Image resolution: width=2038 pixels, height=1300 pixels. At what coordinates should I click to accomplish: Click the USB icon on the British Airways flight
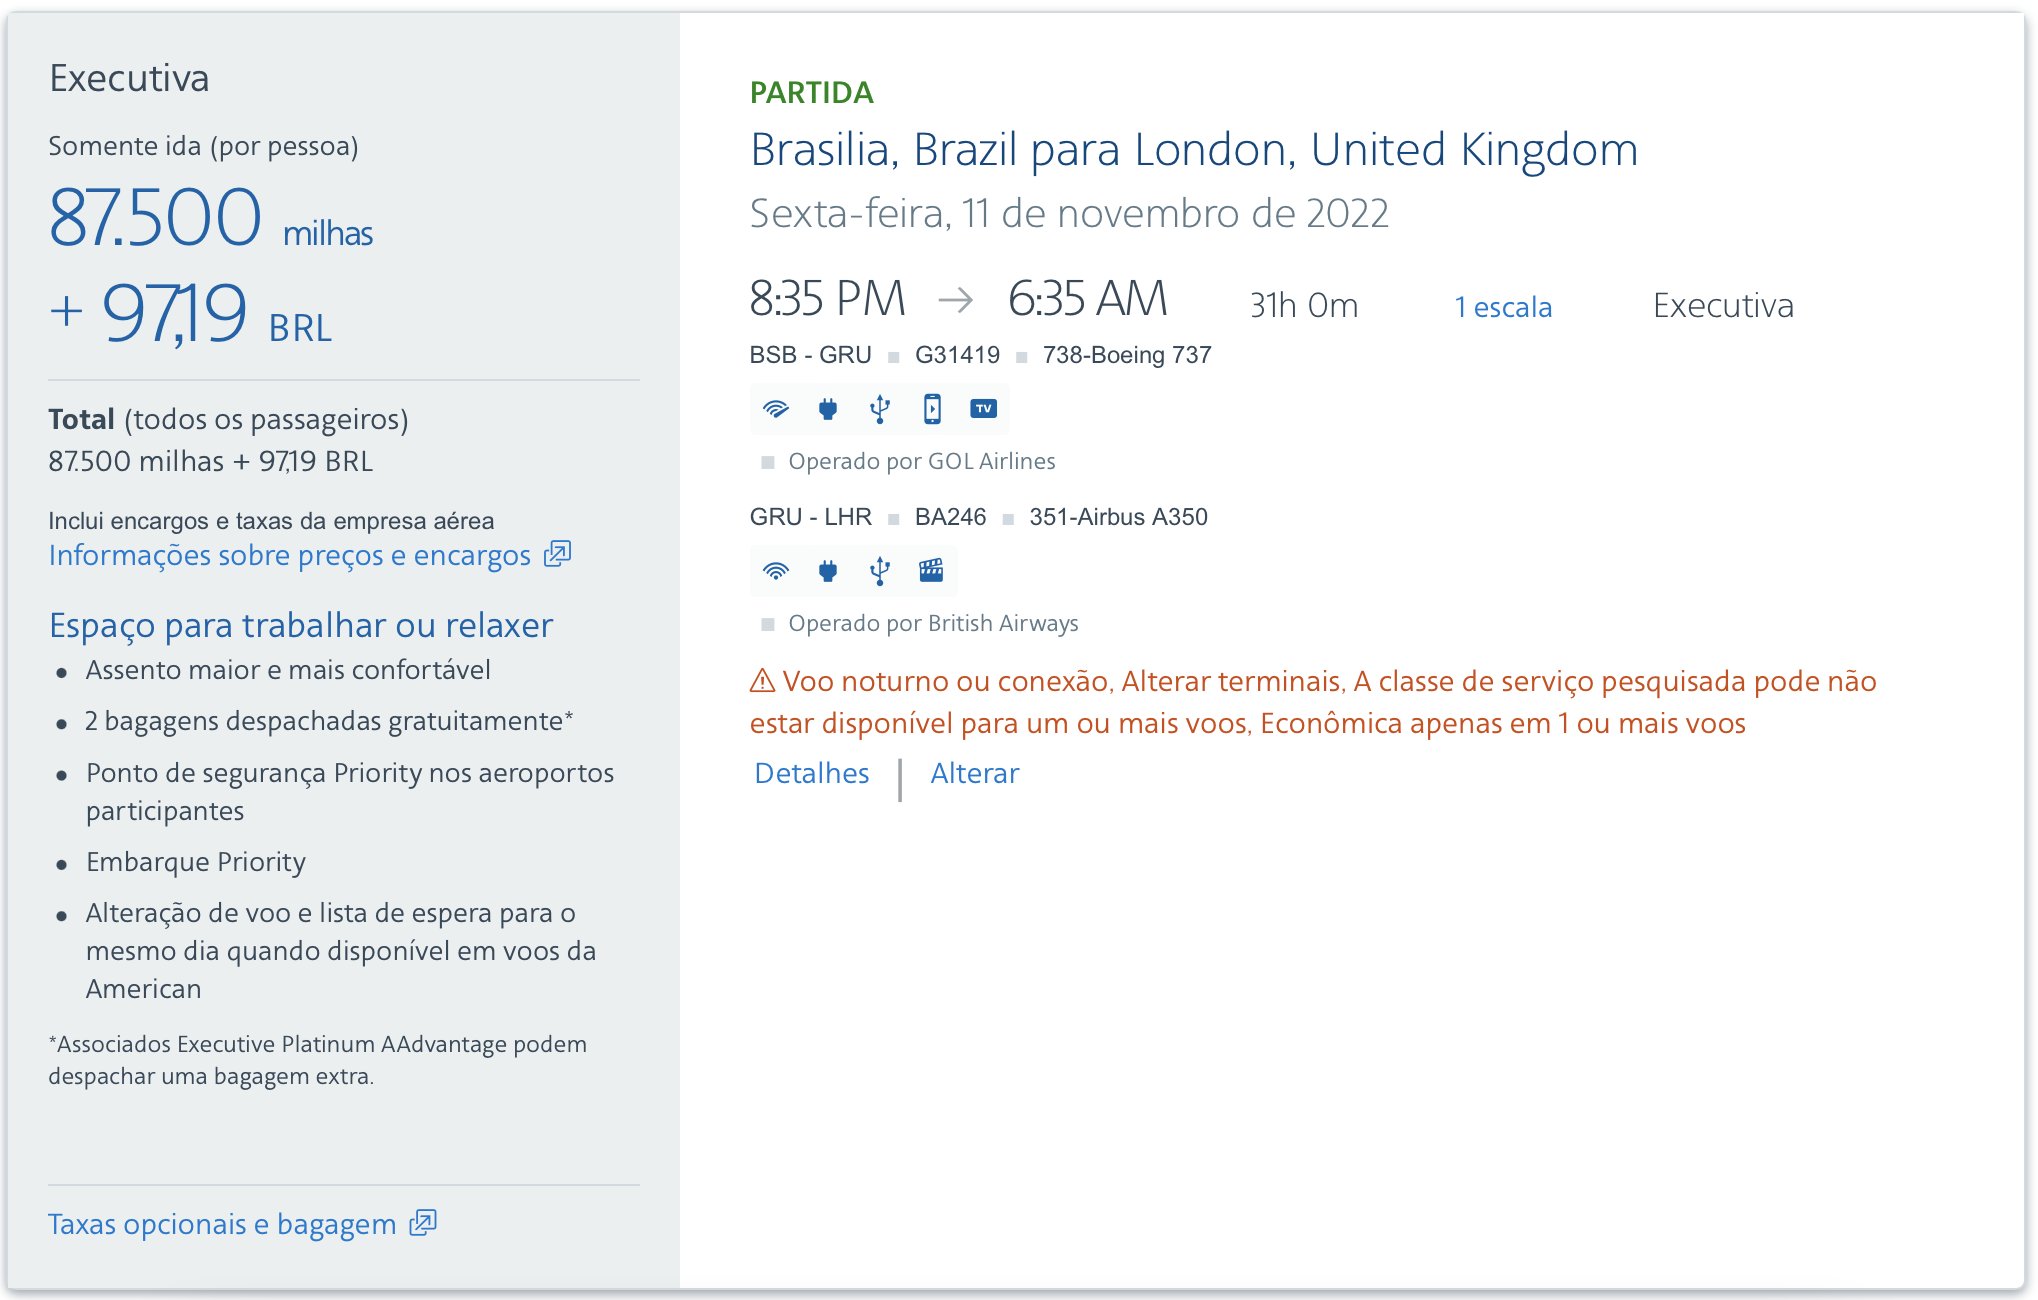pos(880,571)
